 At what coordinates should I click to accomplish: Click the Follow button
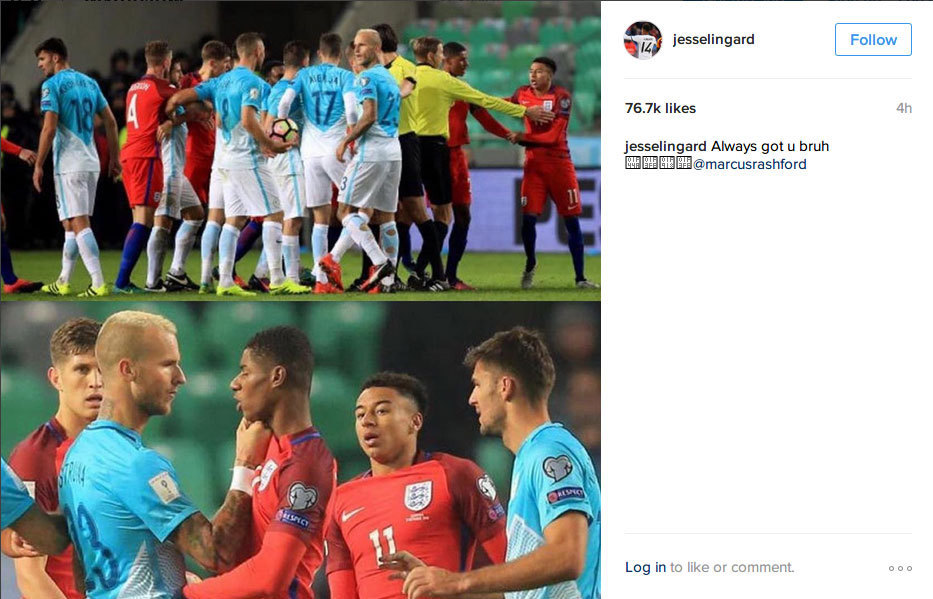[873, 40]
